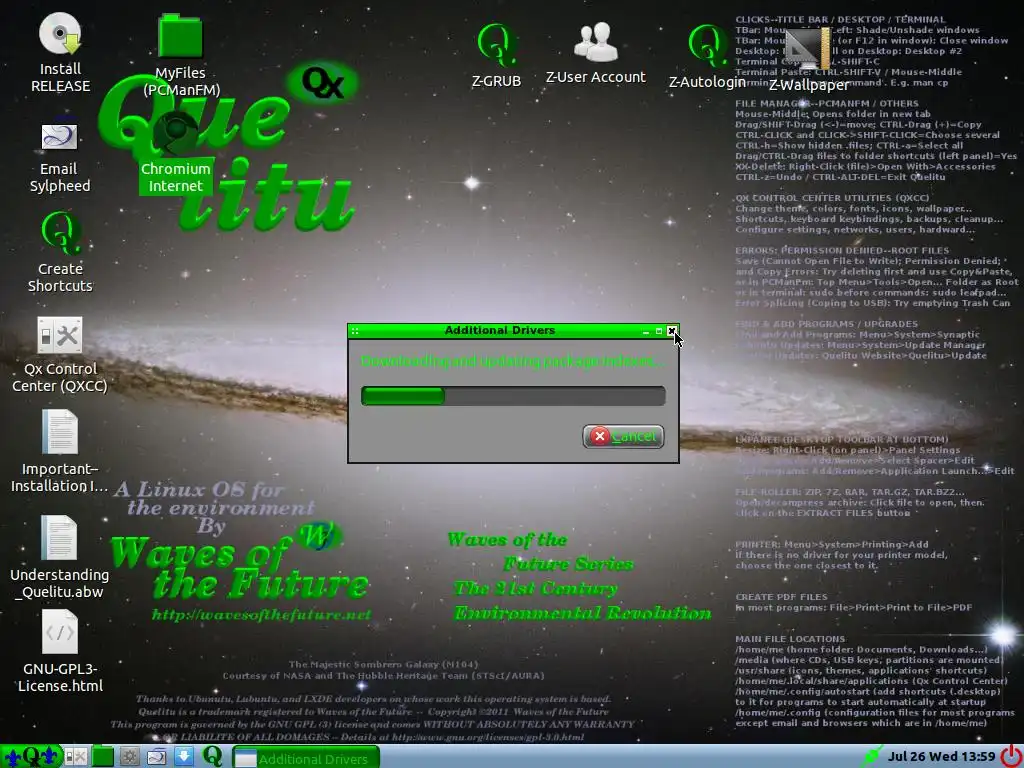The image size is (1024, 768).
Task: Click the green network connection tray icon
Action: point(871,757)
